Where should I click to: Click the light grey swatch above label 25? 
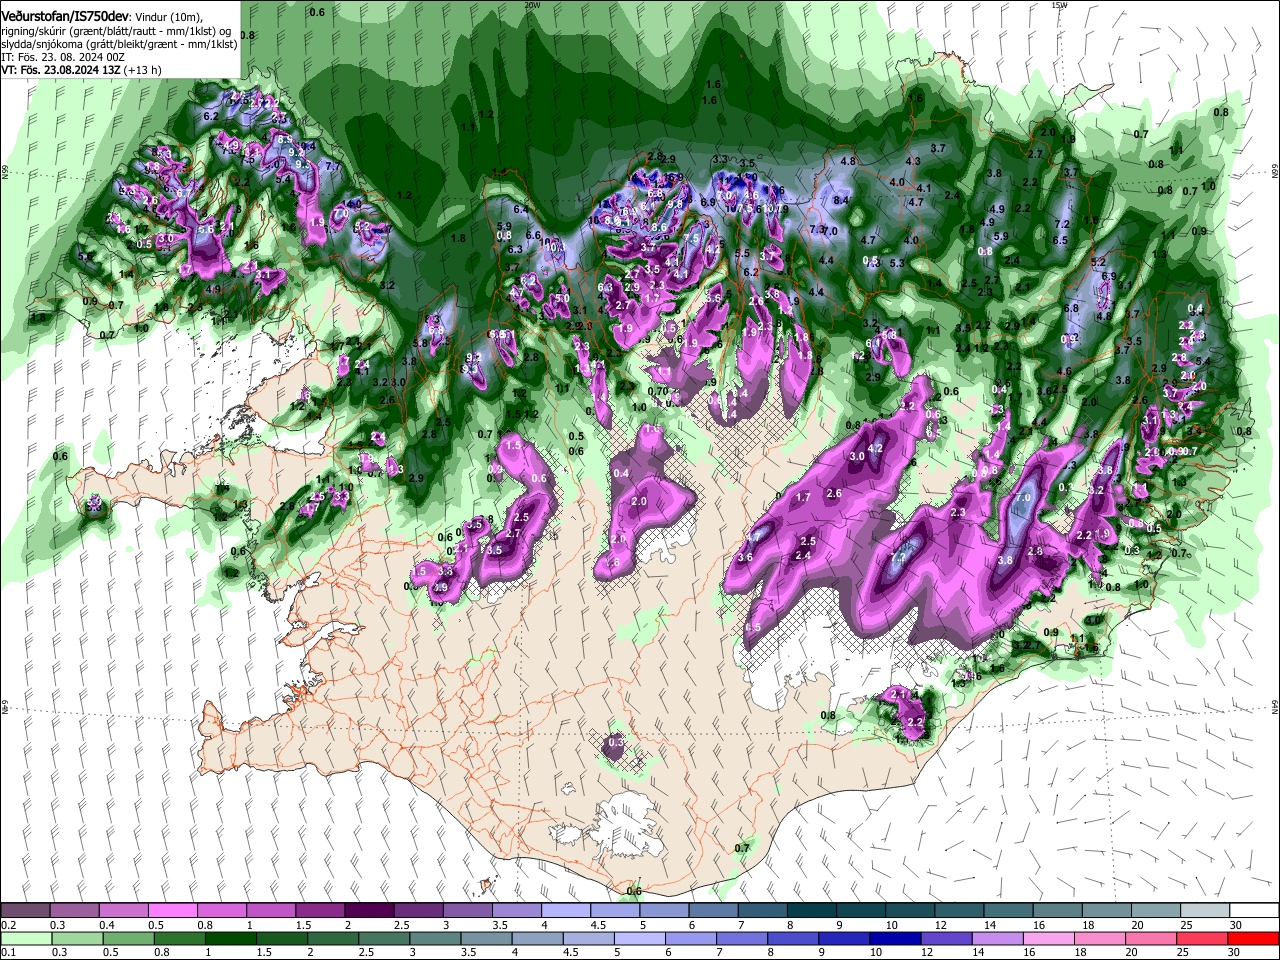click(x=1204, y=911)
